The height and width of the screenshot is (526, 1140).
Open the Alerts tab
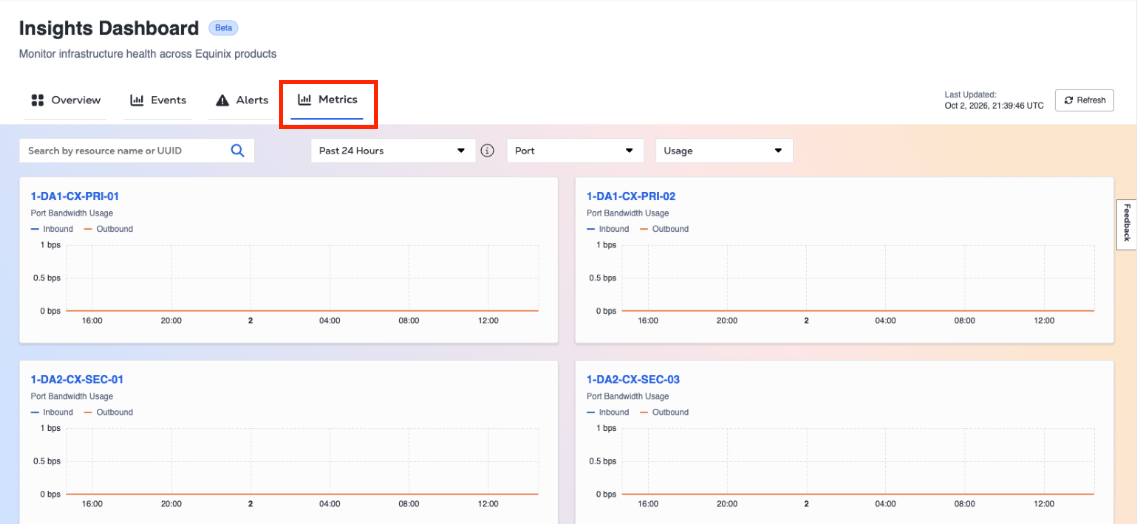[242, 100]
